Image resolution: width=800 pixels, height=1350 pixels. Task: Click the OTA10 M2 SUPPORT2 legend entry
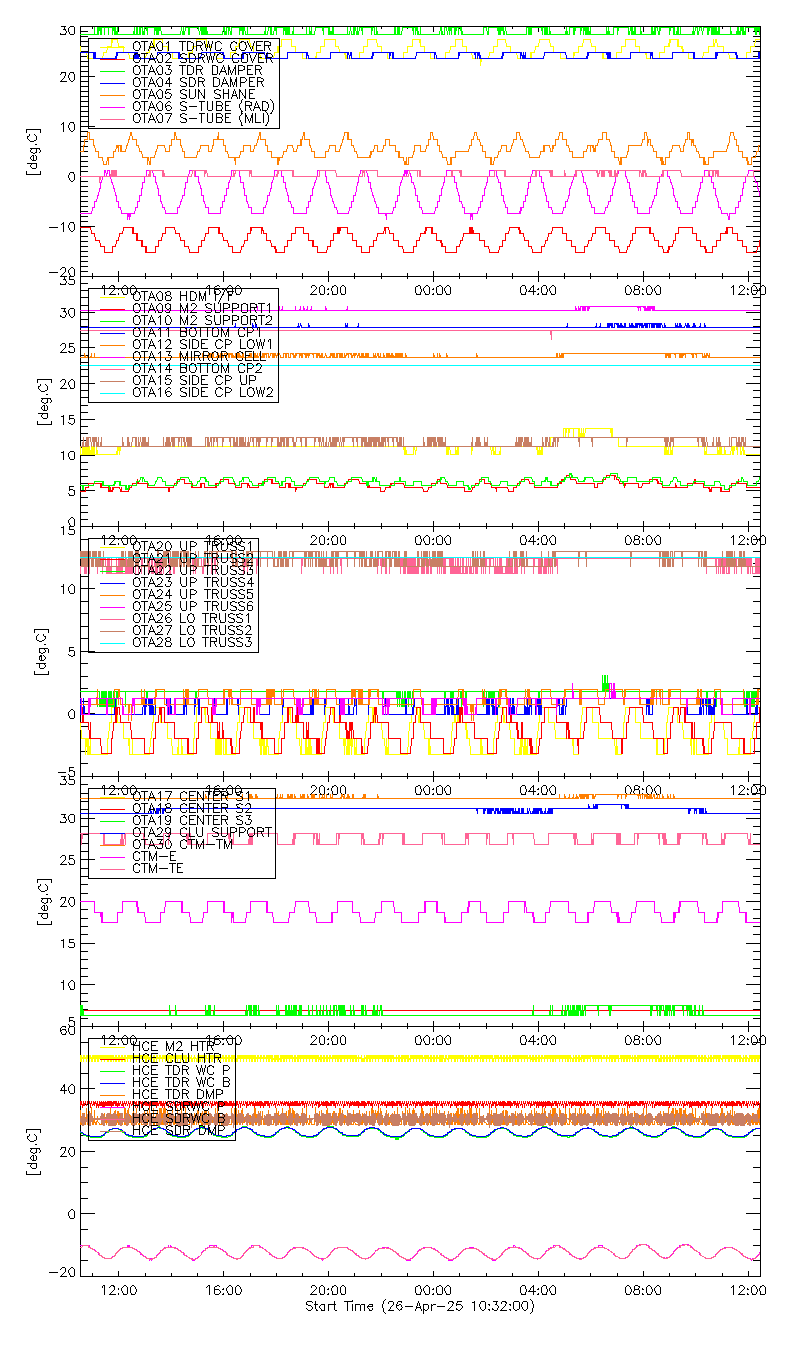202,320
